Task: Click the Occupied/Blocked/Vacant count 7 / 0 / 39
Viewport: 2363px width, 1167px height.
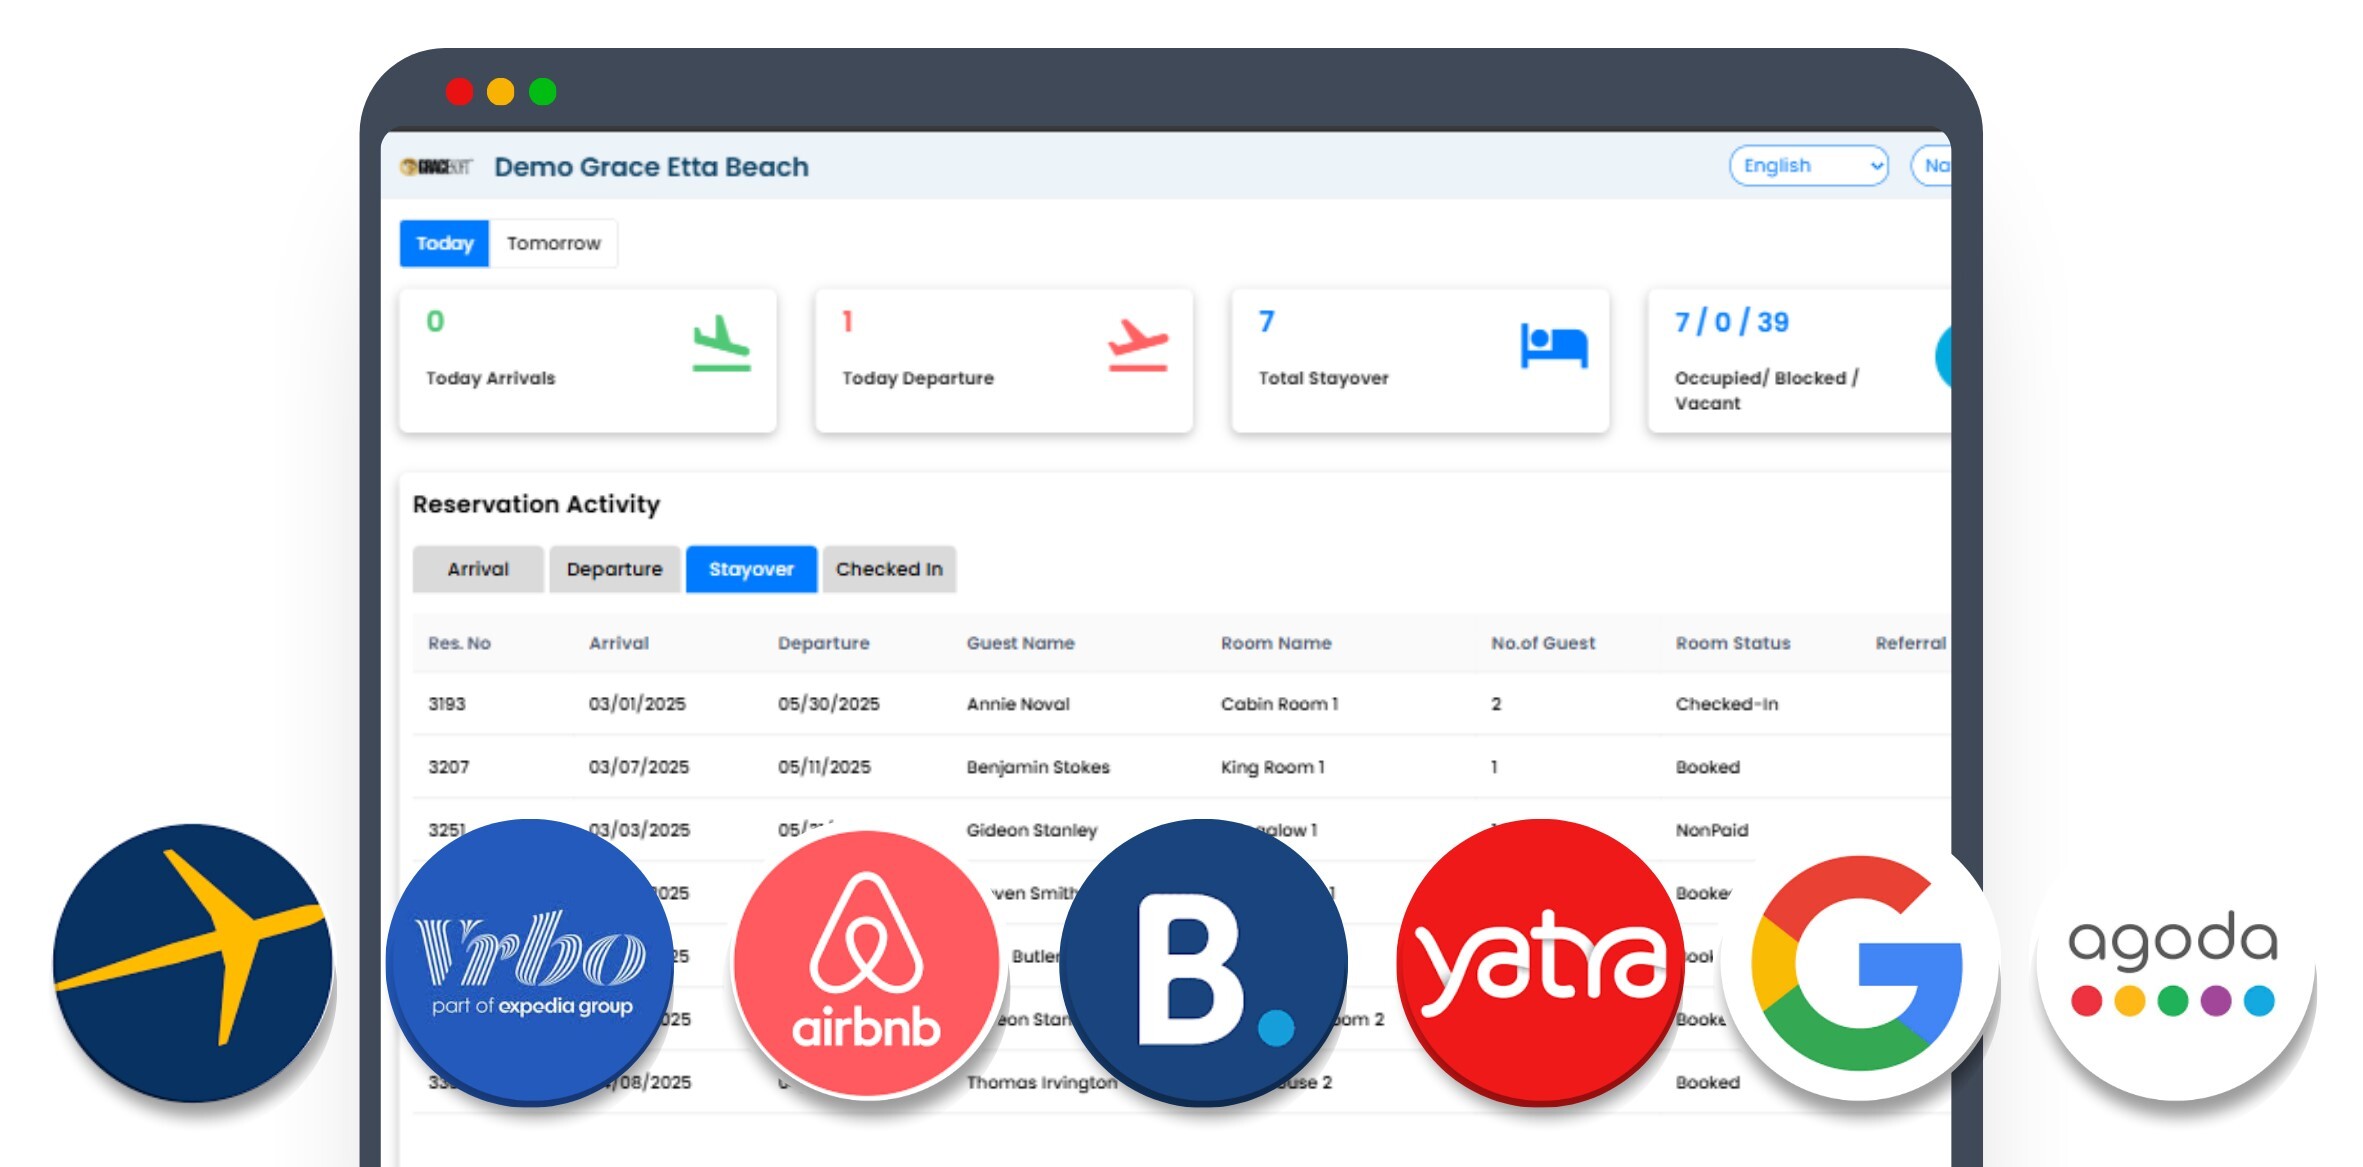Action: click(1732, 322)
